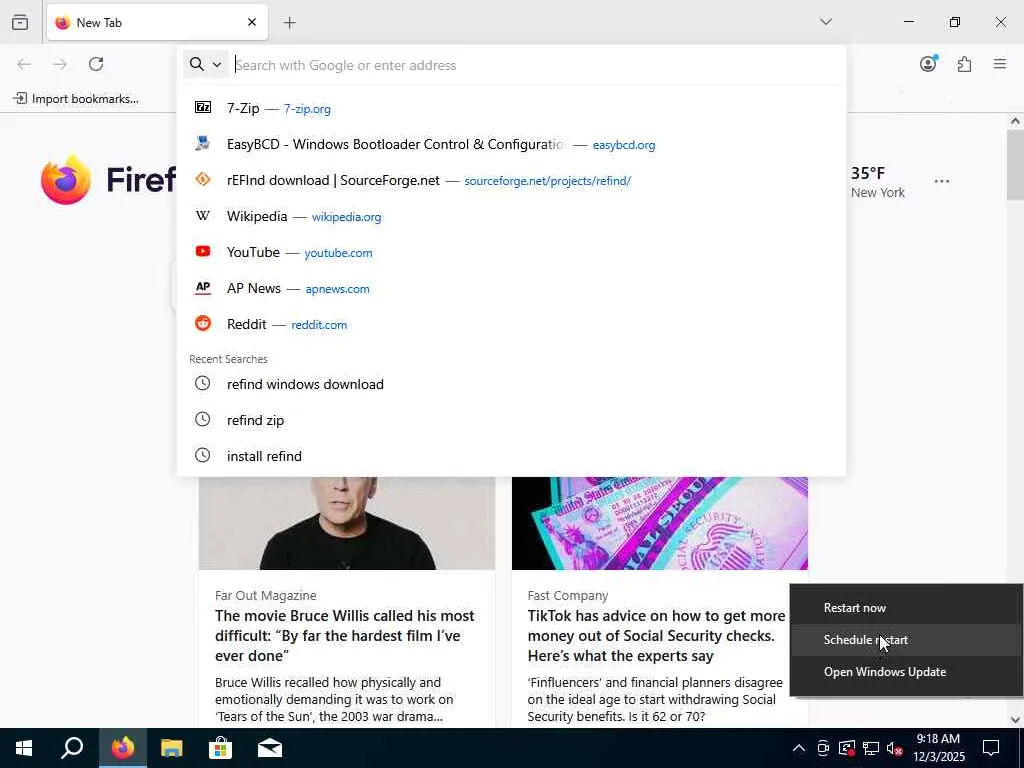The height and width of the screenshot is (768, 1024).
Task: Close the New Tab tab
Action: (x=252, y=22)
